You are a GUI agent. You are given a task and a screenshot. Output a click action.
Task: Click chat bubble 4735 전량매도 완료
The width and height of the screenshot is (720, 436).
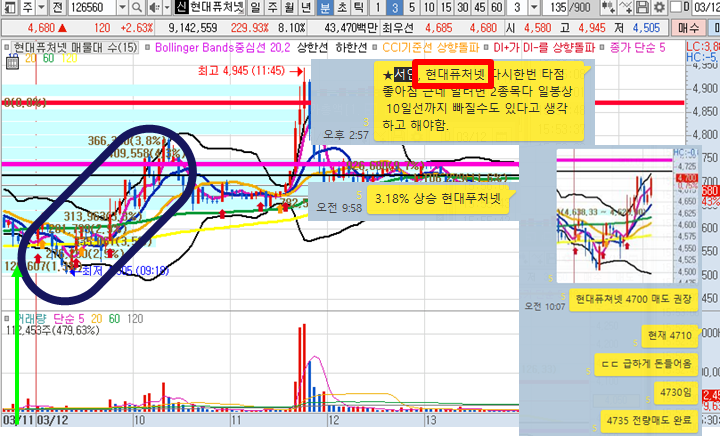[649, 420]
